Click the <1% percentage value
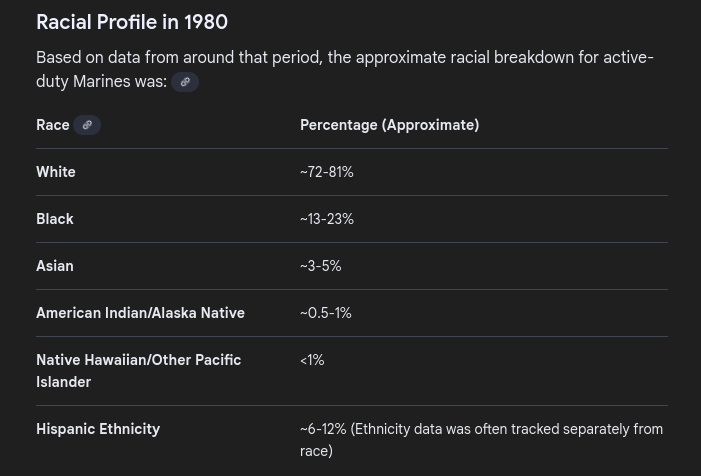Screen dimensions: 701x476 pyautogui.click(x=312, y=360)
